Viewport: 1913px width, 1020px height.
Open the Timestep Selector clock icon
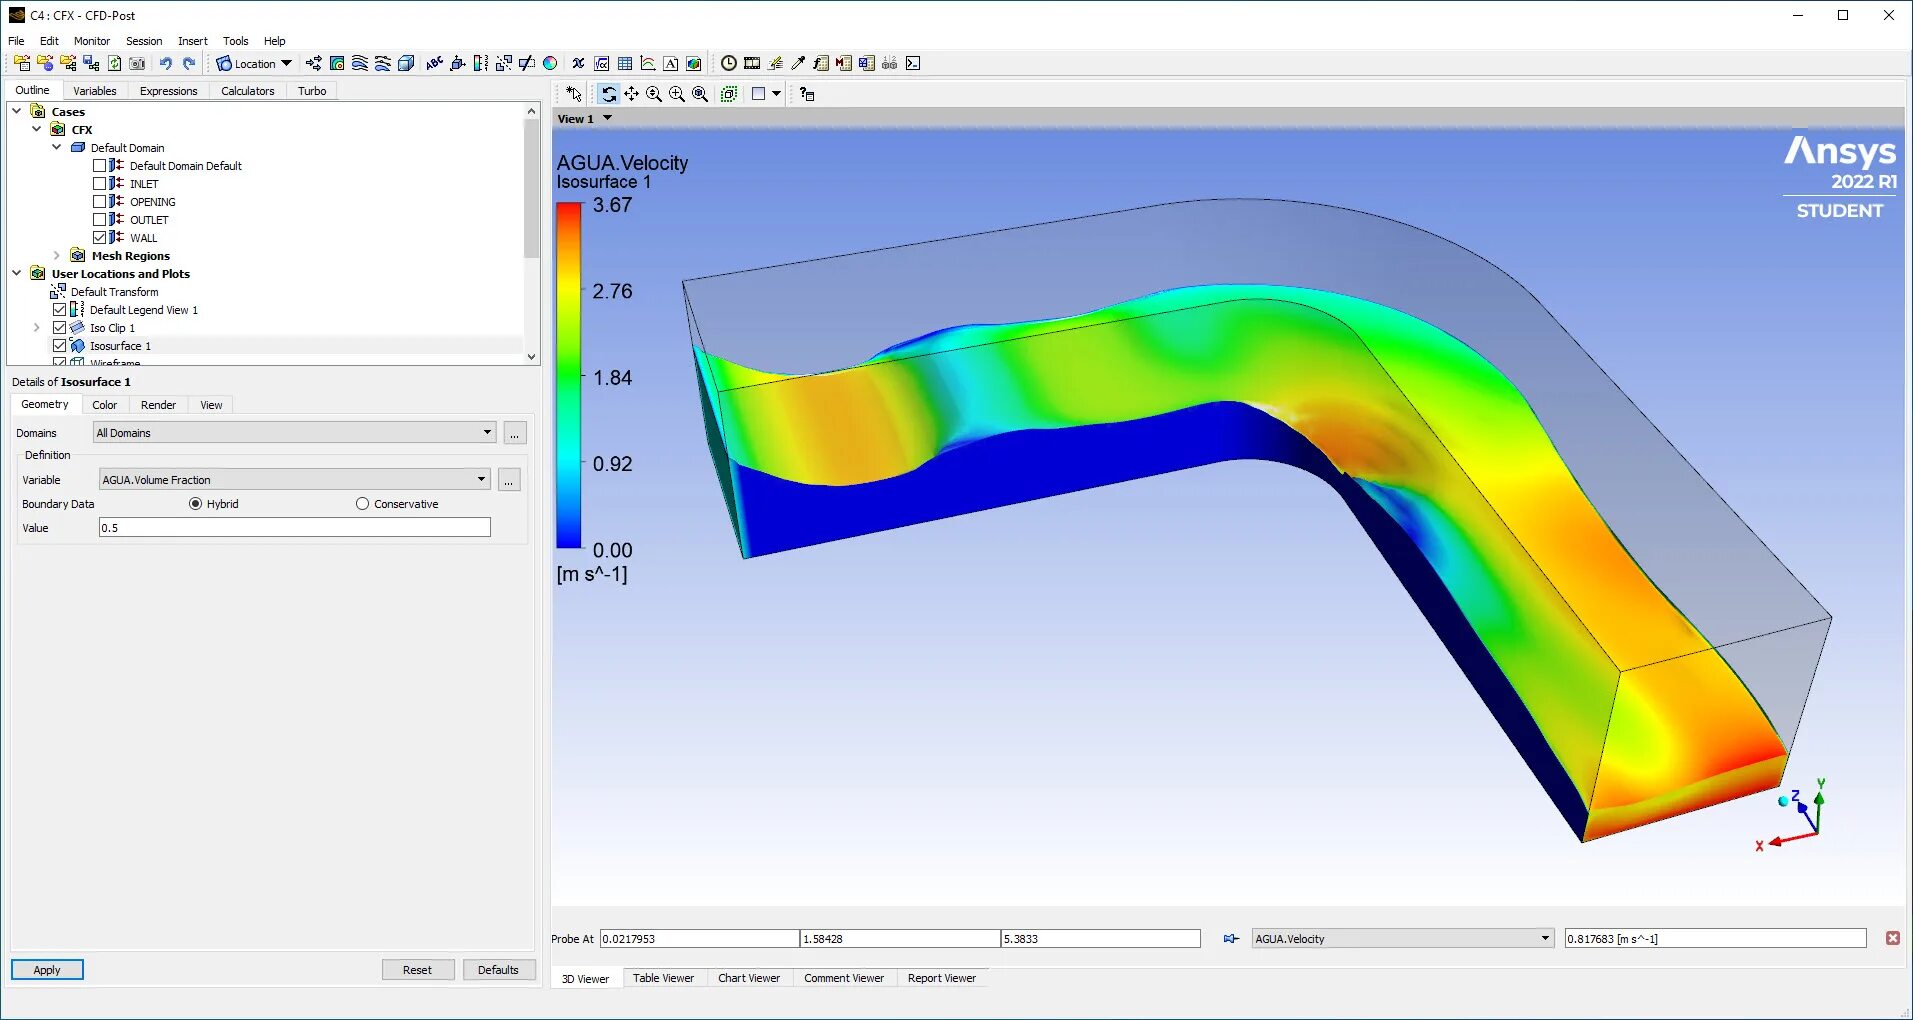[729, 63]
